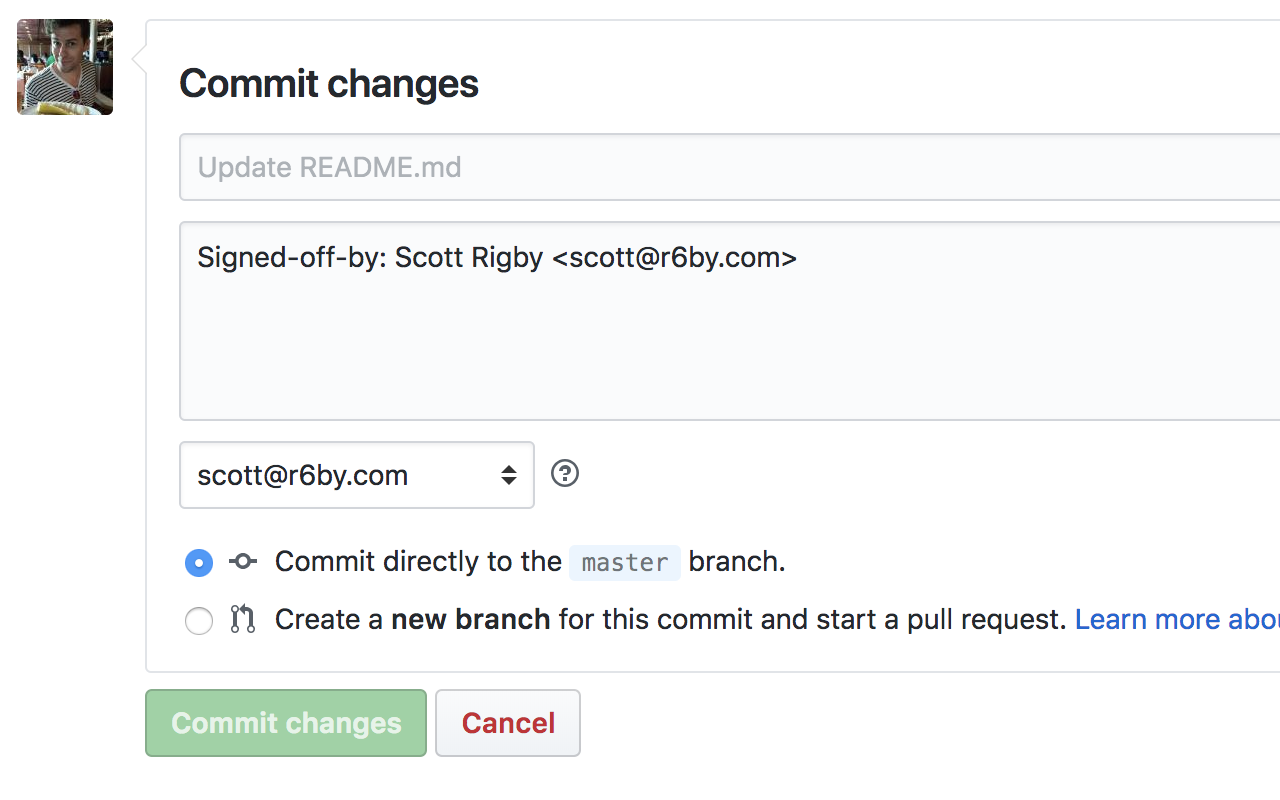
Task: Choose create a new branch for this commit
Action: (x=198, y=620)
